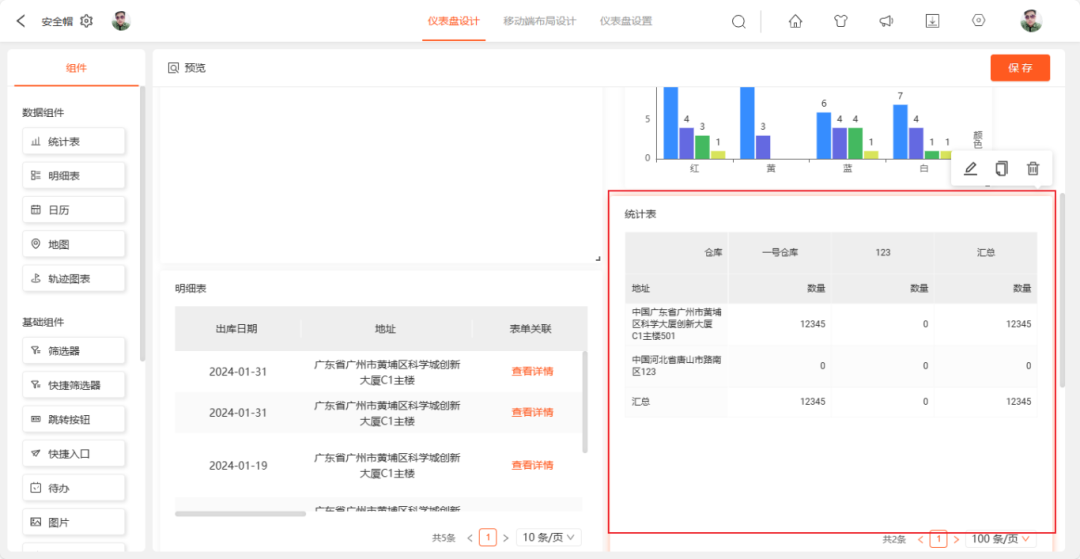The width and height of the screenshot is (1080, 559).
Task: Select the 组件 panel tab
Action: [76, 67]
